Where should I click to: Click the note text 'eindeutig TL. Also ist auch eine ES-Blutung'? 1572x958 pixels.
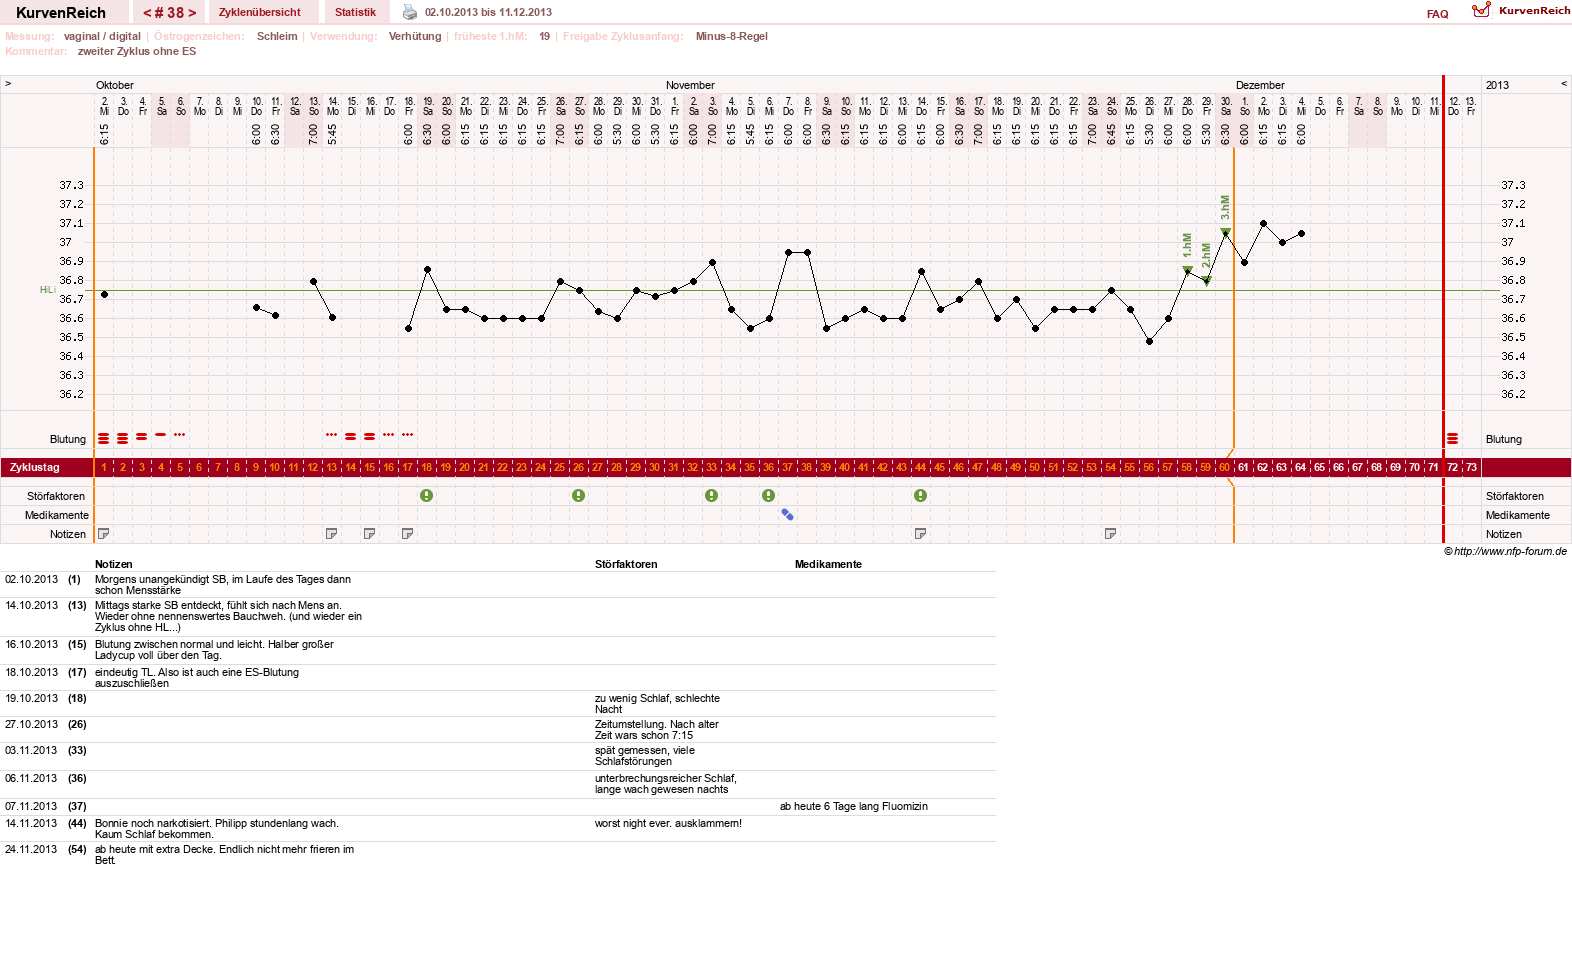[x=197, y=672]
